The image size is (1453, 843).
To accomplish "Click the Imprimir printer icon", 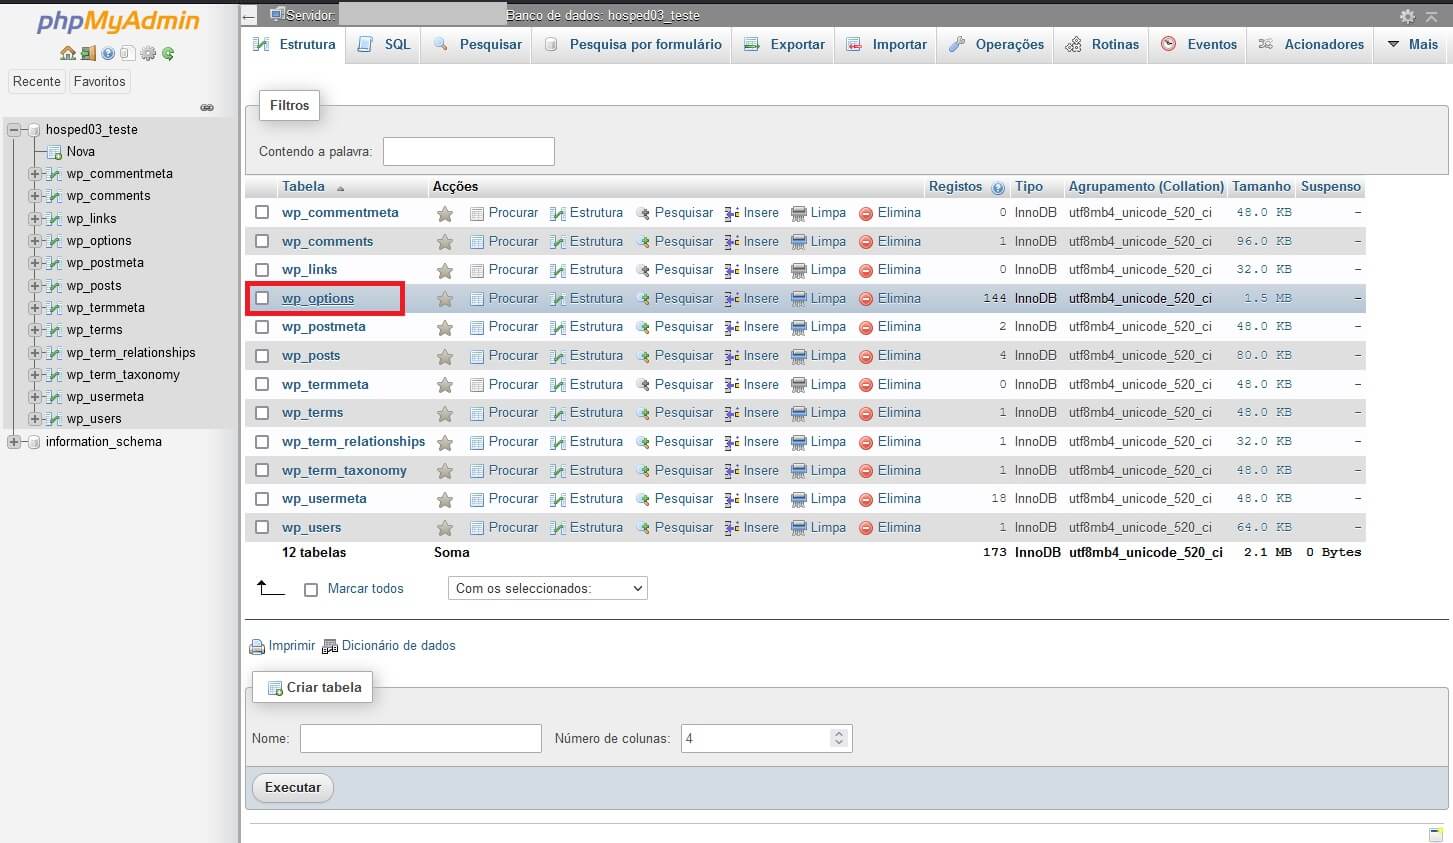I will 257,647.
